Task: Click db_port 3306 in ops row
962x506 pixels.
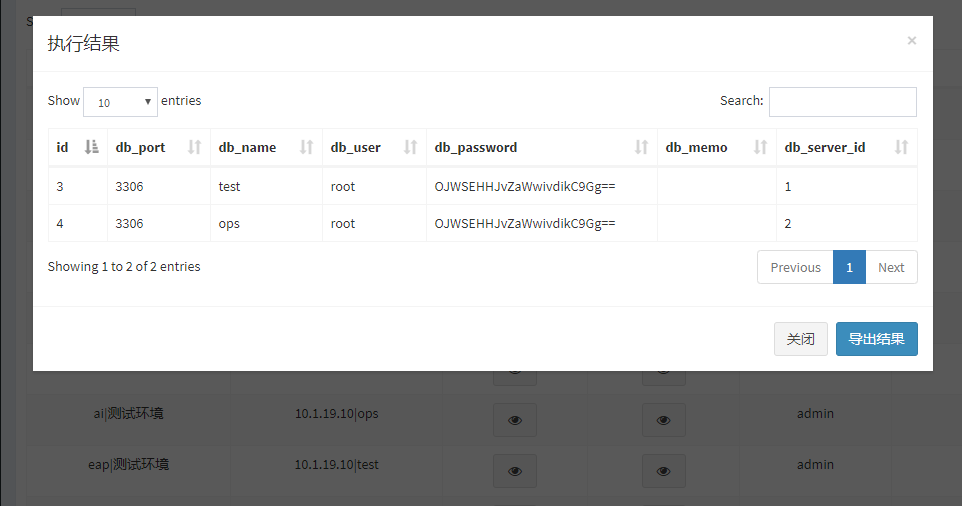Action: (129, 224)
